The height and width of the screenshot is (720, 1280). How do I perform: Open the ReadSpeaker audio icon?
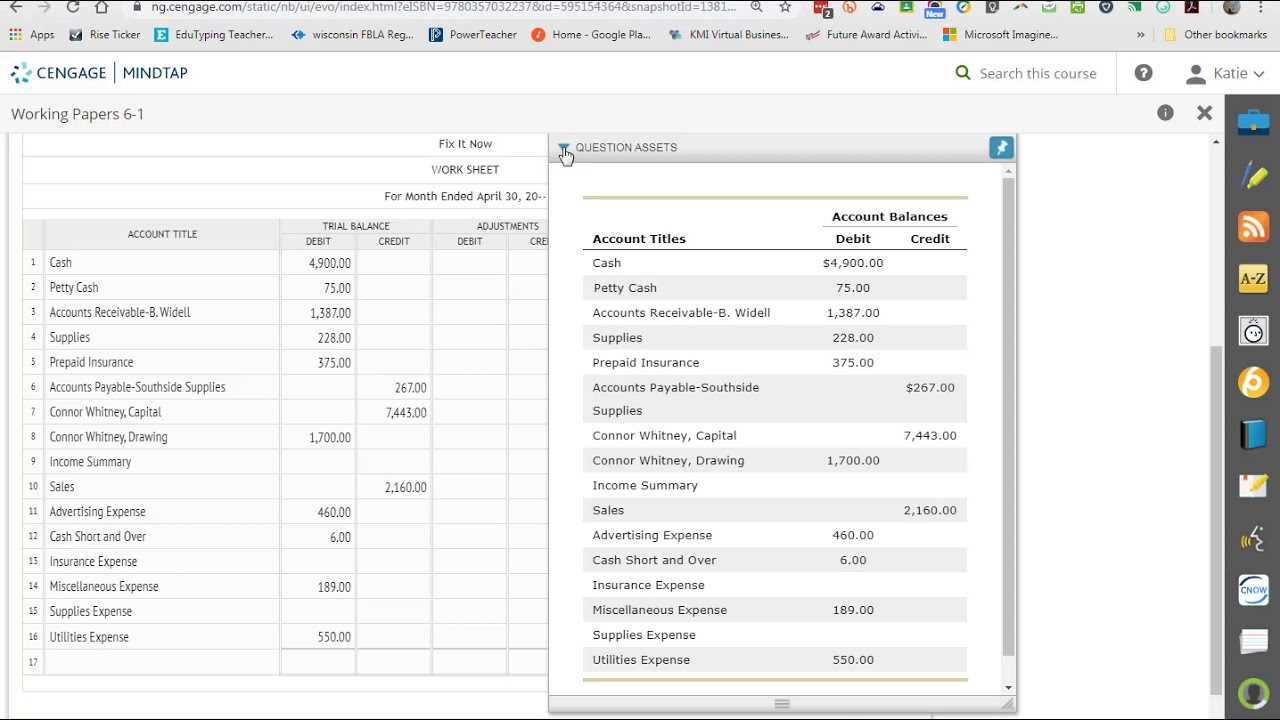[1253, 538]
